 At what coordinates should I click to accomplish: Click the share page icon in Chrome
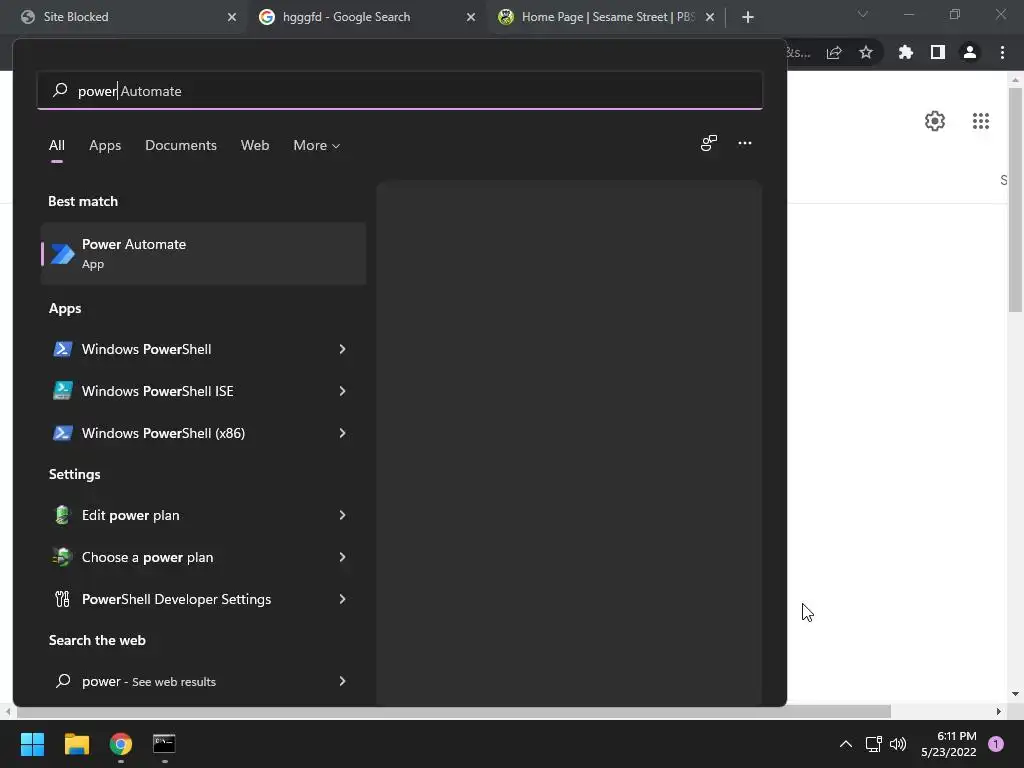[x=834, y=52]
